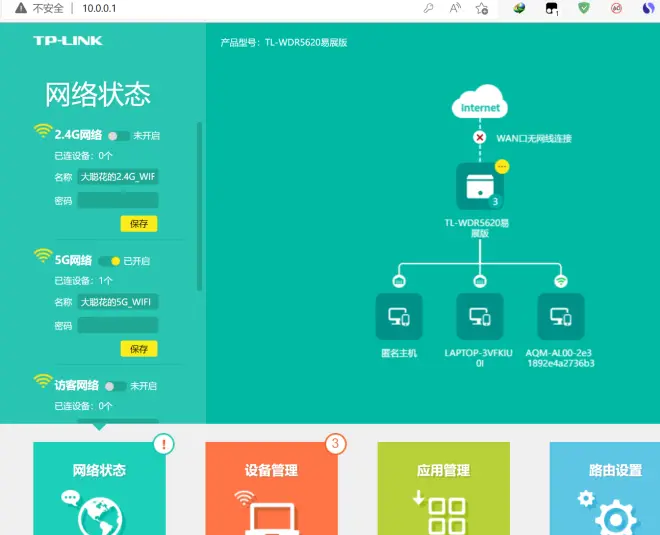The image size is (660, 535).
Task: Enable the 2.4G网络 switch
Action: 118,136
